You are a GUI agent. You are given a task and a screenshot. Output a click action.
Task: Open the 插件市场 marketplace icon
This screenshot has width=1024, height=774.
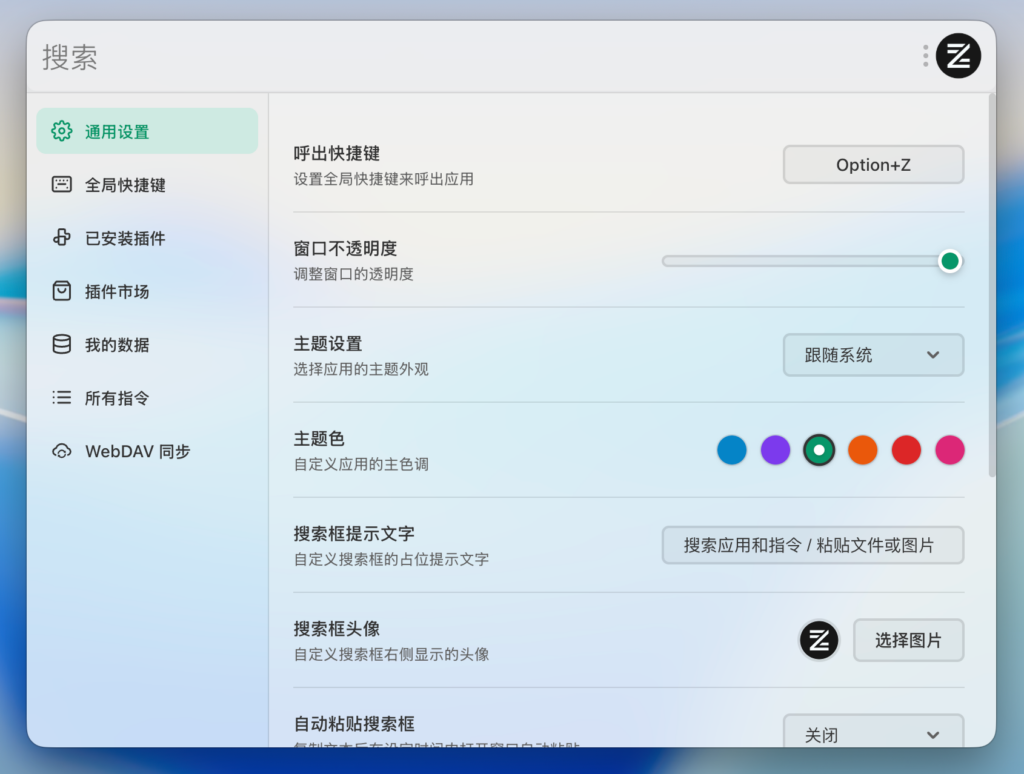point(61,291)
